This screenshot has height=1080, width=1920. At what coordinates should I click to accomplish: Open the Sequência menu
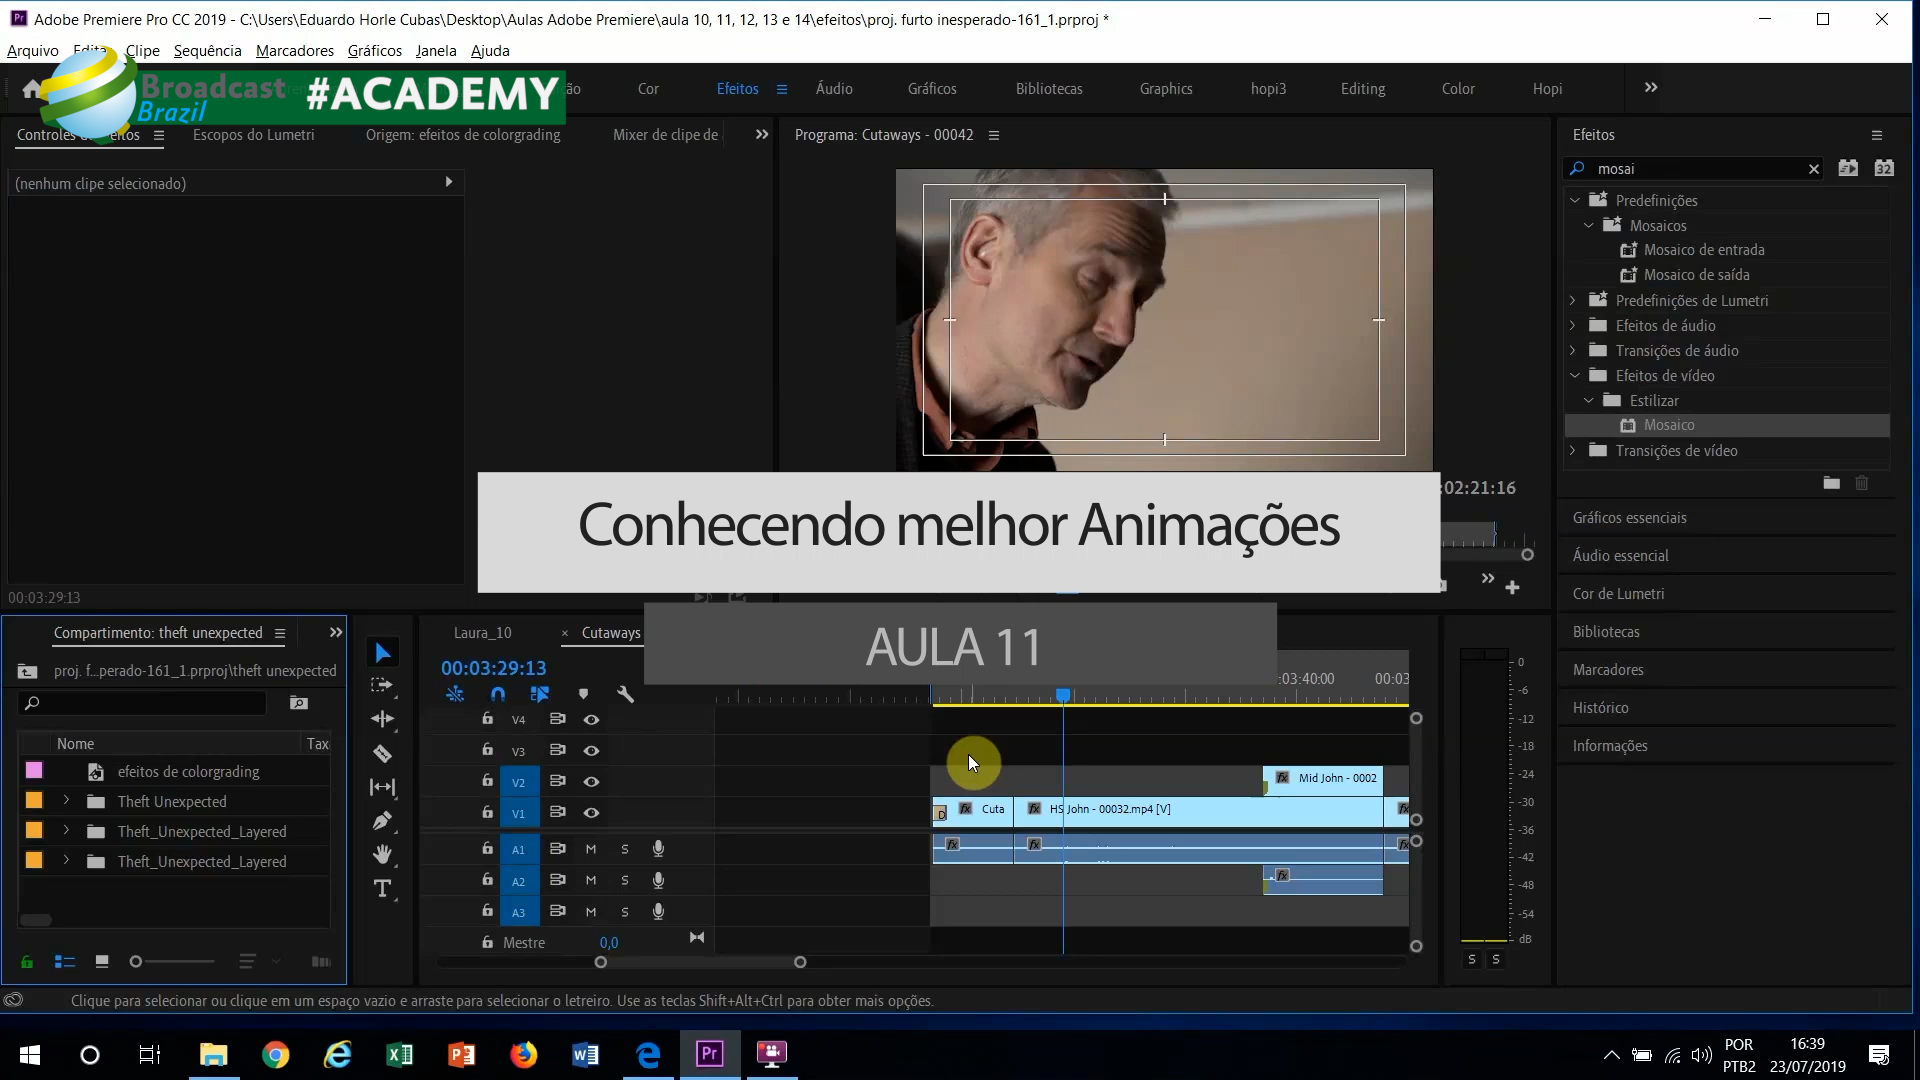tap(207, 51)
